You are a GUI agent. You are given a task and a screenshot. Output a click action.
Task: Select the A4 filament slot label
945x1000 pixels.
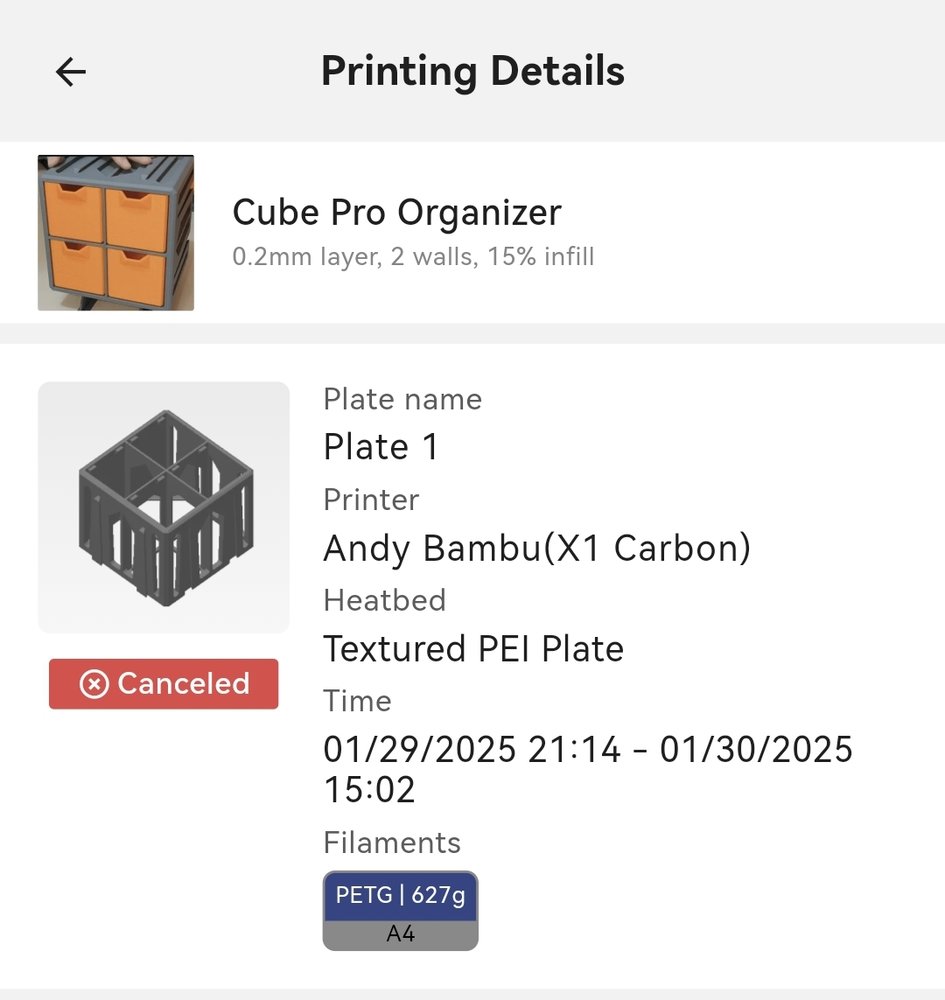[400, 936]
